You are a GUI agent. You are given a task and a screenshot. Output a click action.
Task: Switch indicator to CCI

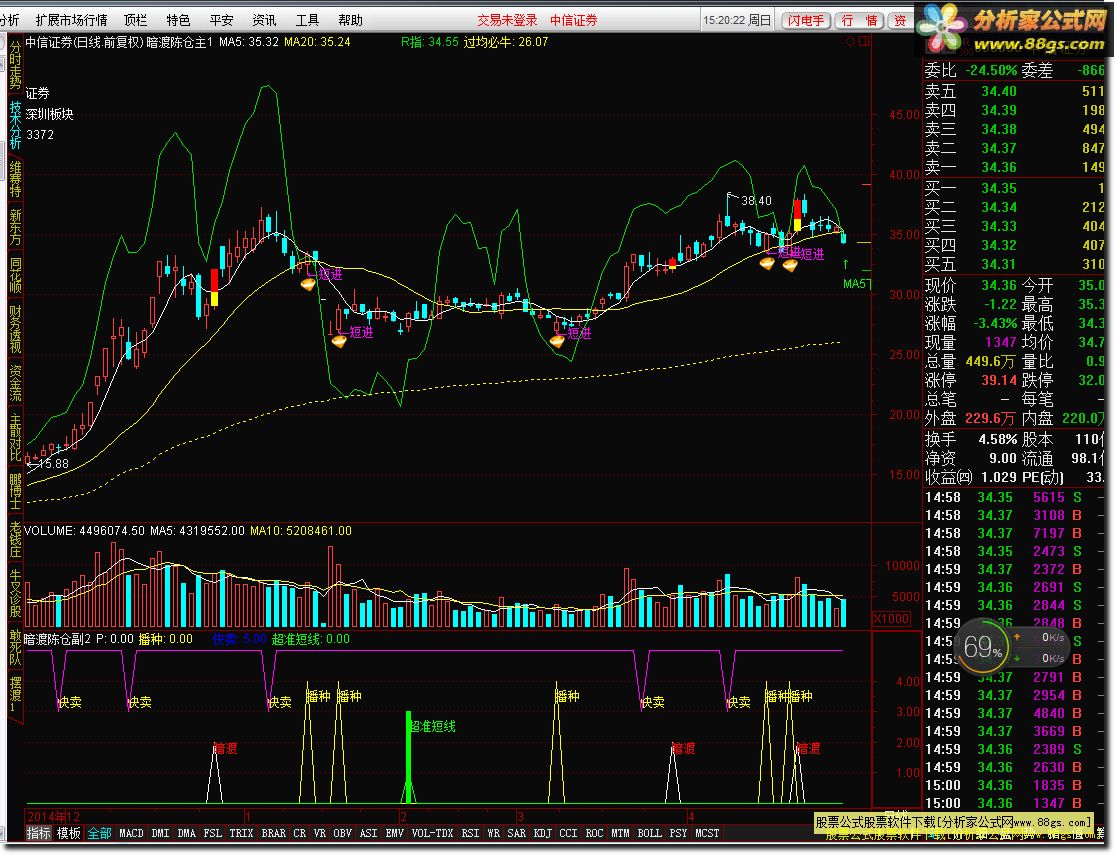(x=568, y=833)
